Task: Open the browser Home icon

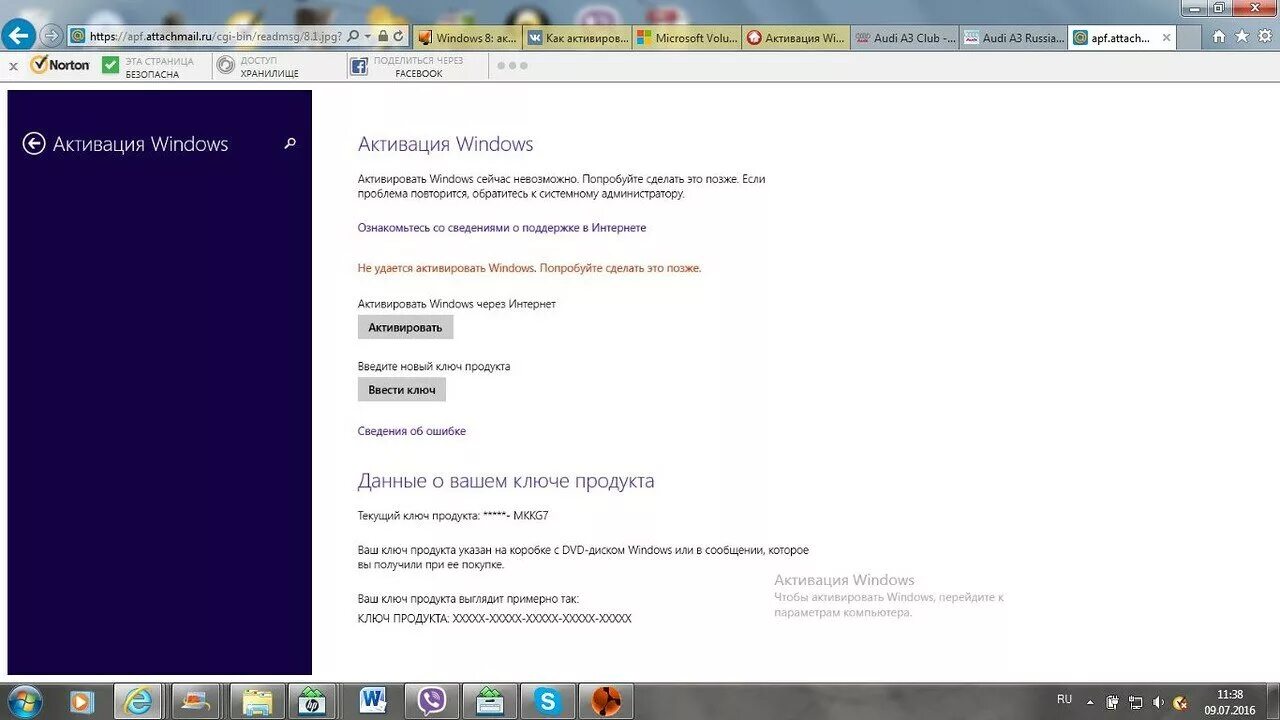Action: point(1218,37)
